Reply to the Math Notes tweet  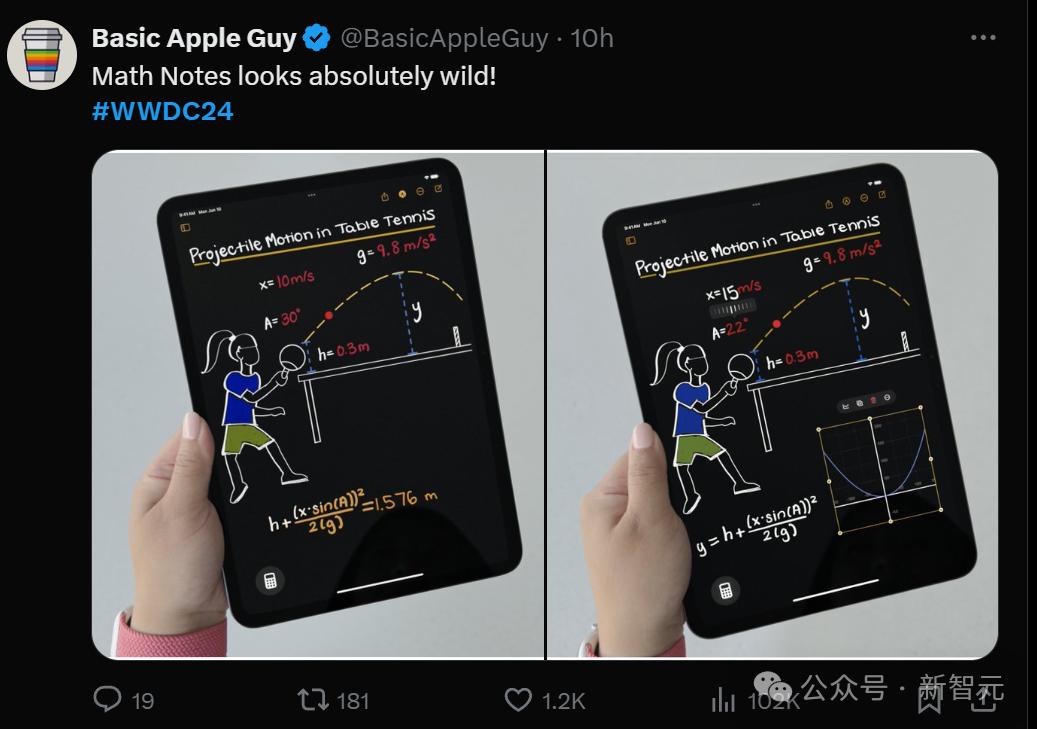tap(108, 699)
